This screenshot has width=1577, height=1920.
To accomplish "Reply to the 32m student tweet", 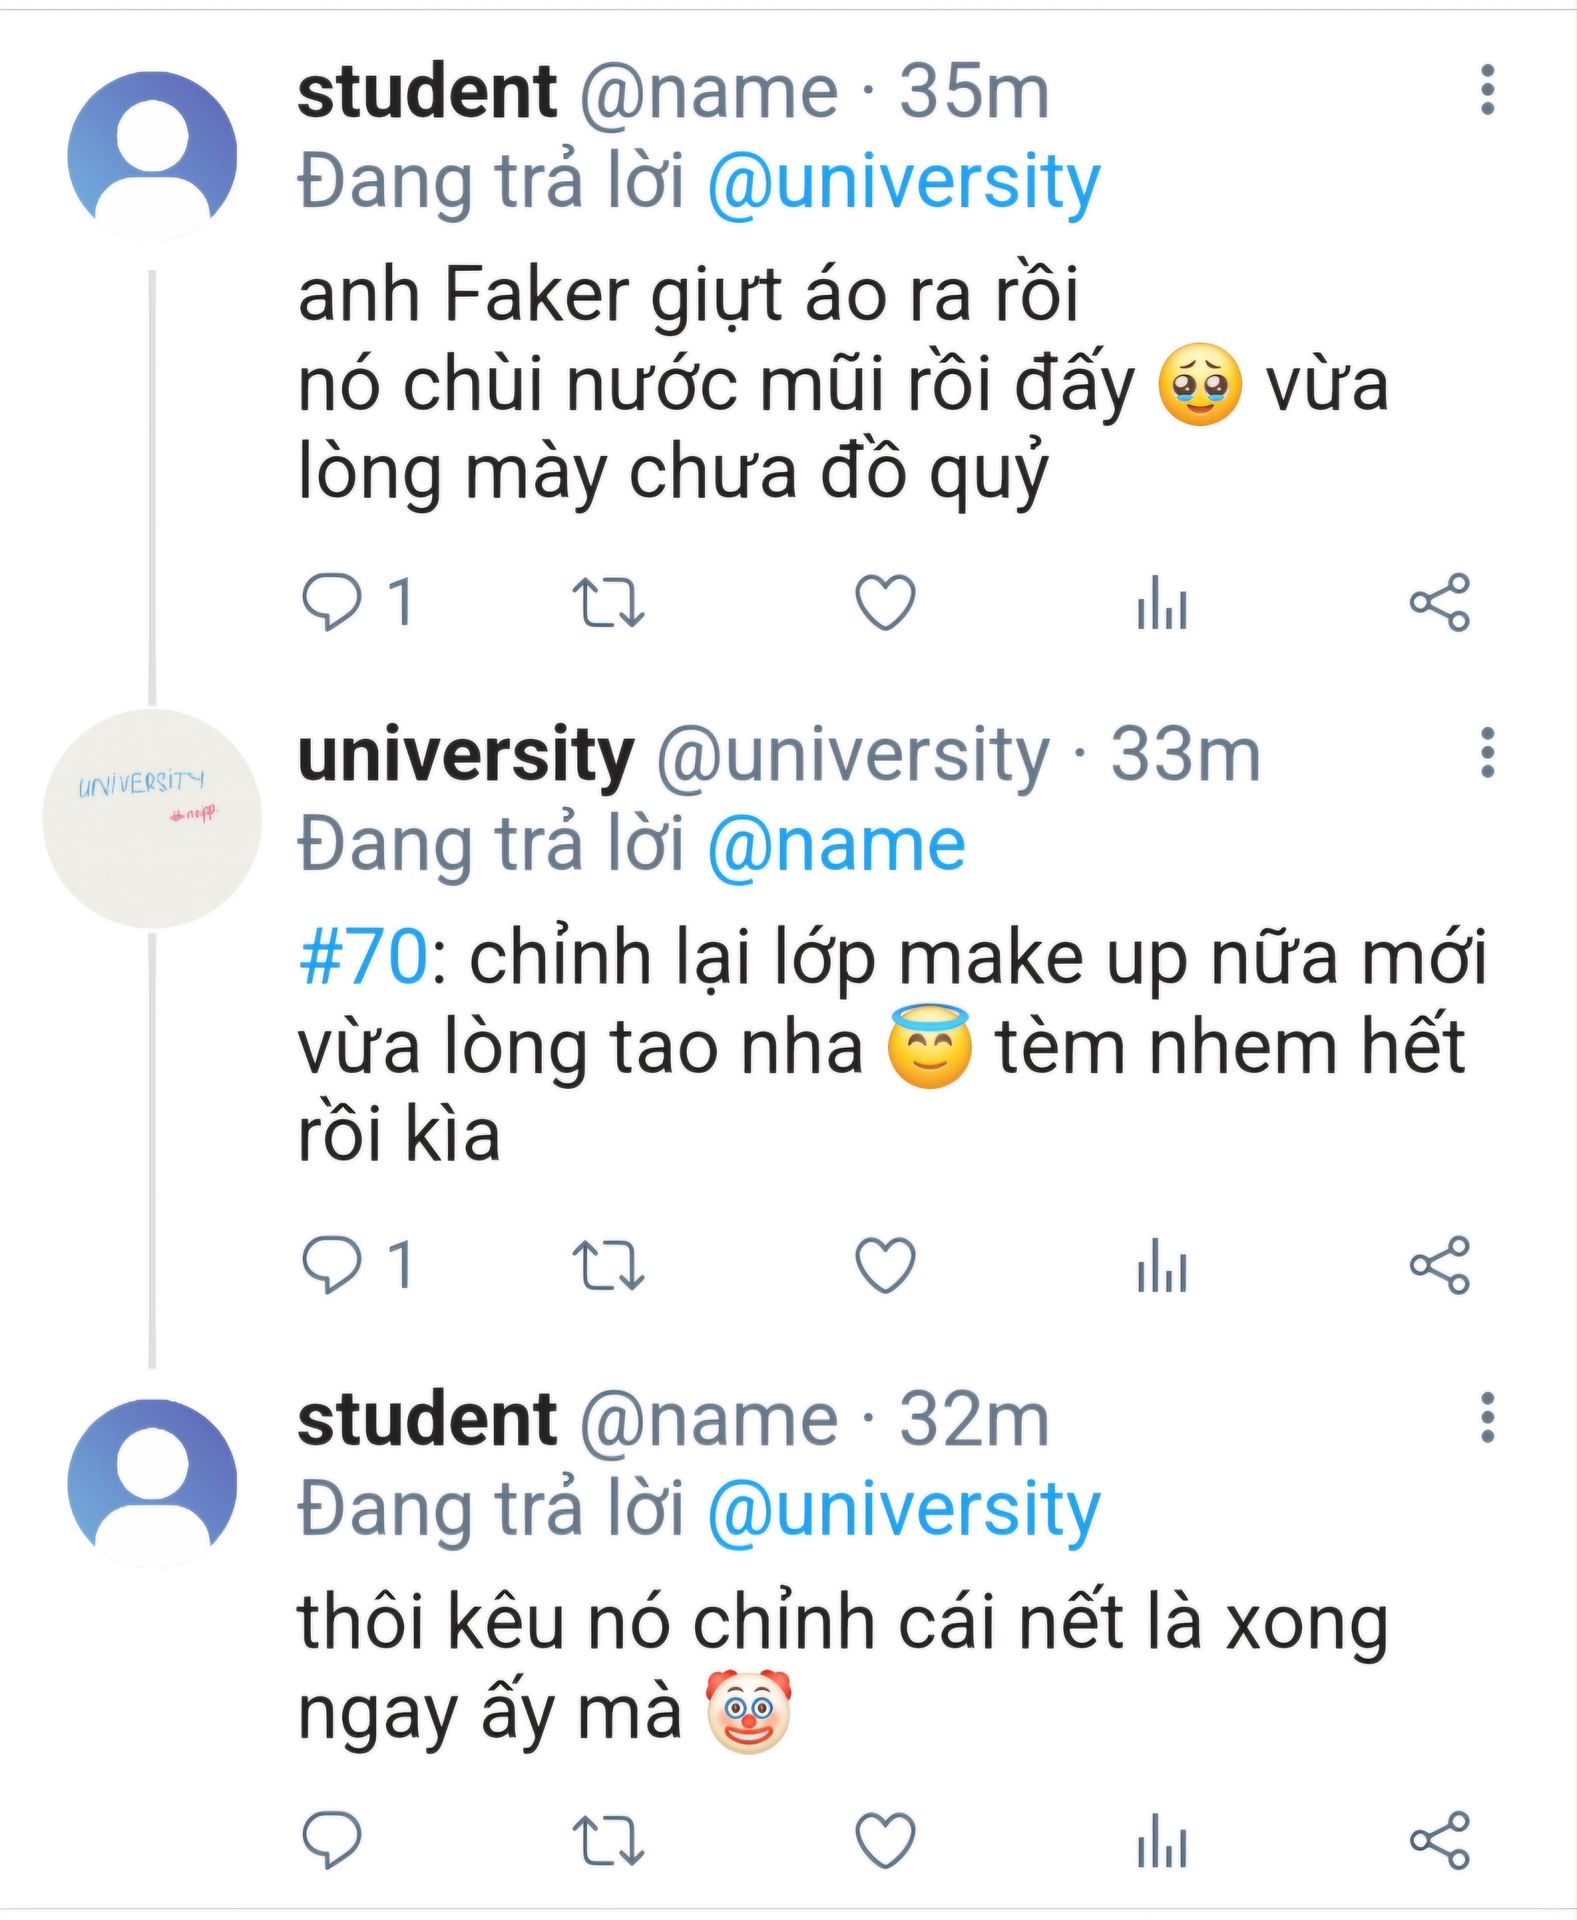I will tap(332, 1840).
